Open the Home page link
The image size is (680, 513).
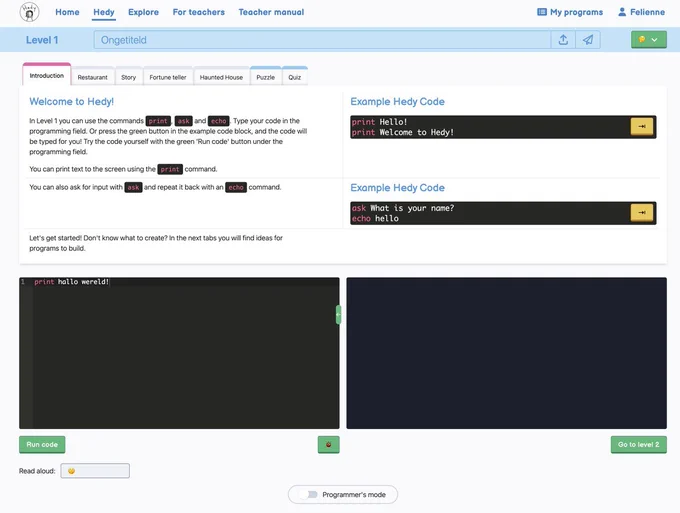click(x=67, y=12)
